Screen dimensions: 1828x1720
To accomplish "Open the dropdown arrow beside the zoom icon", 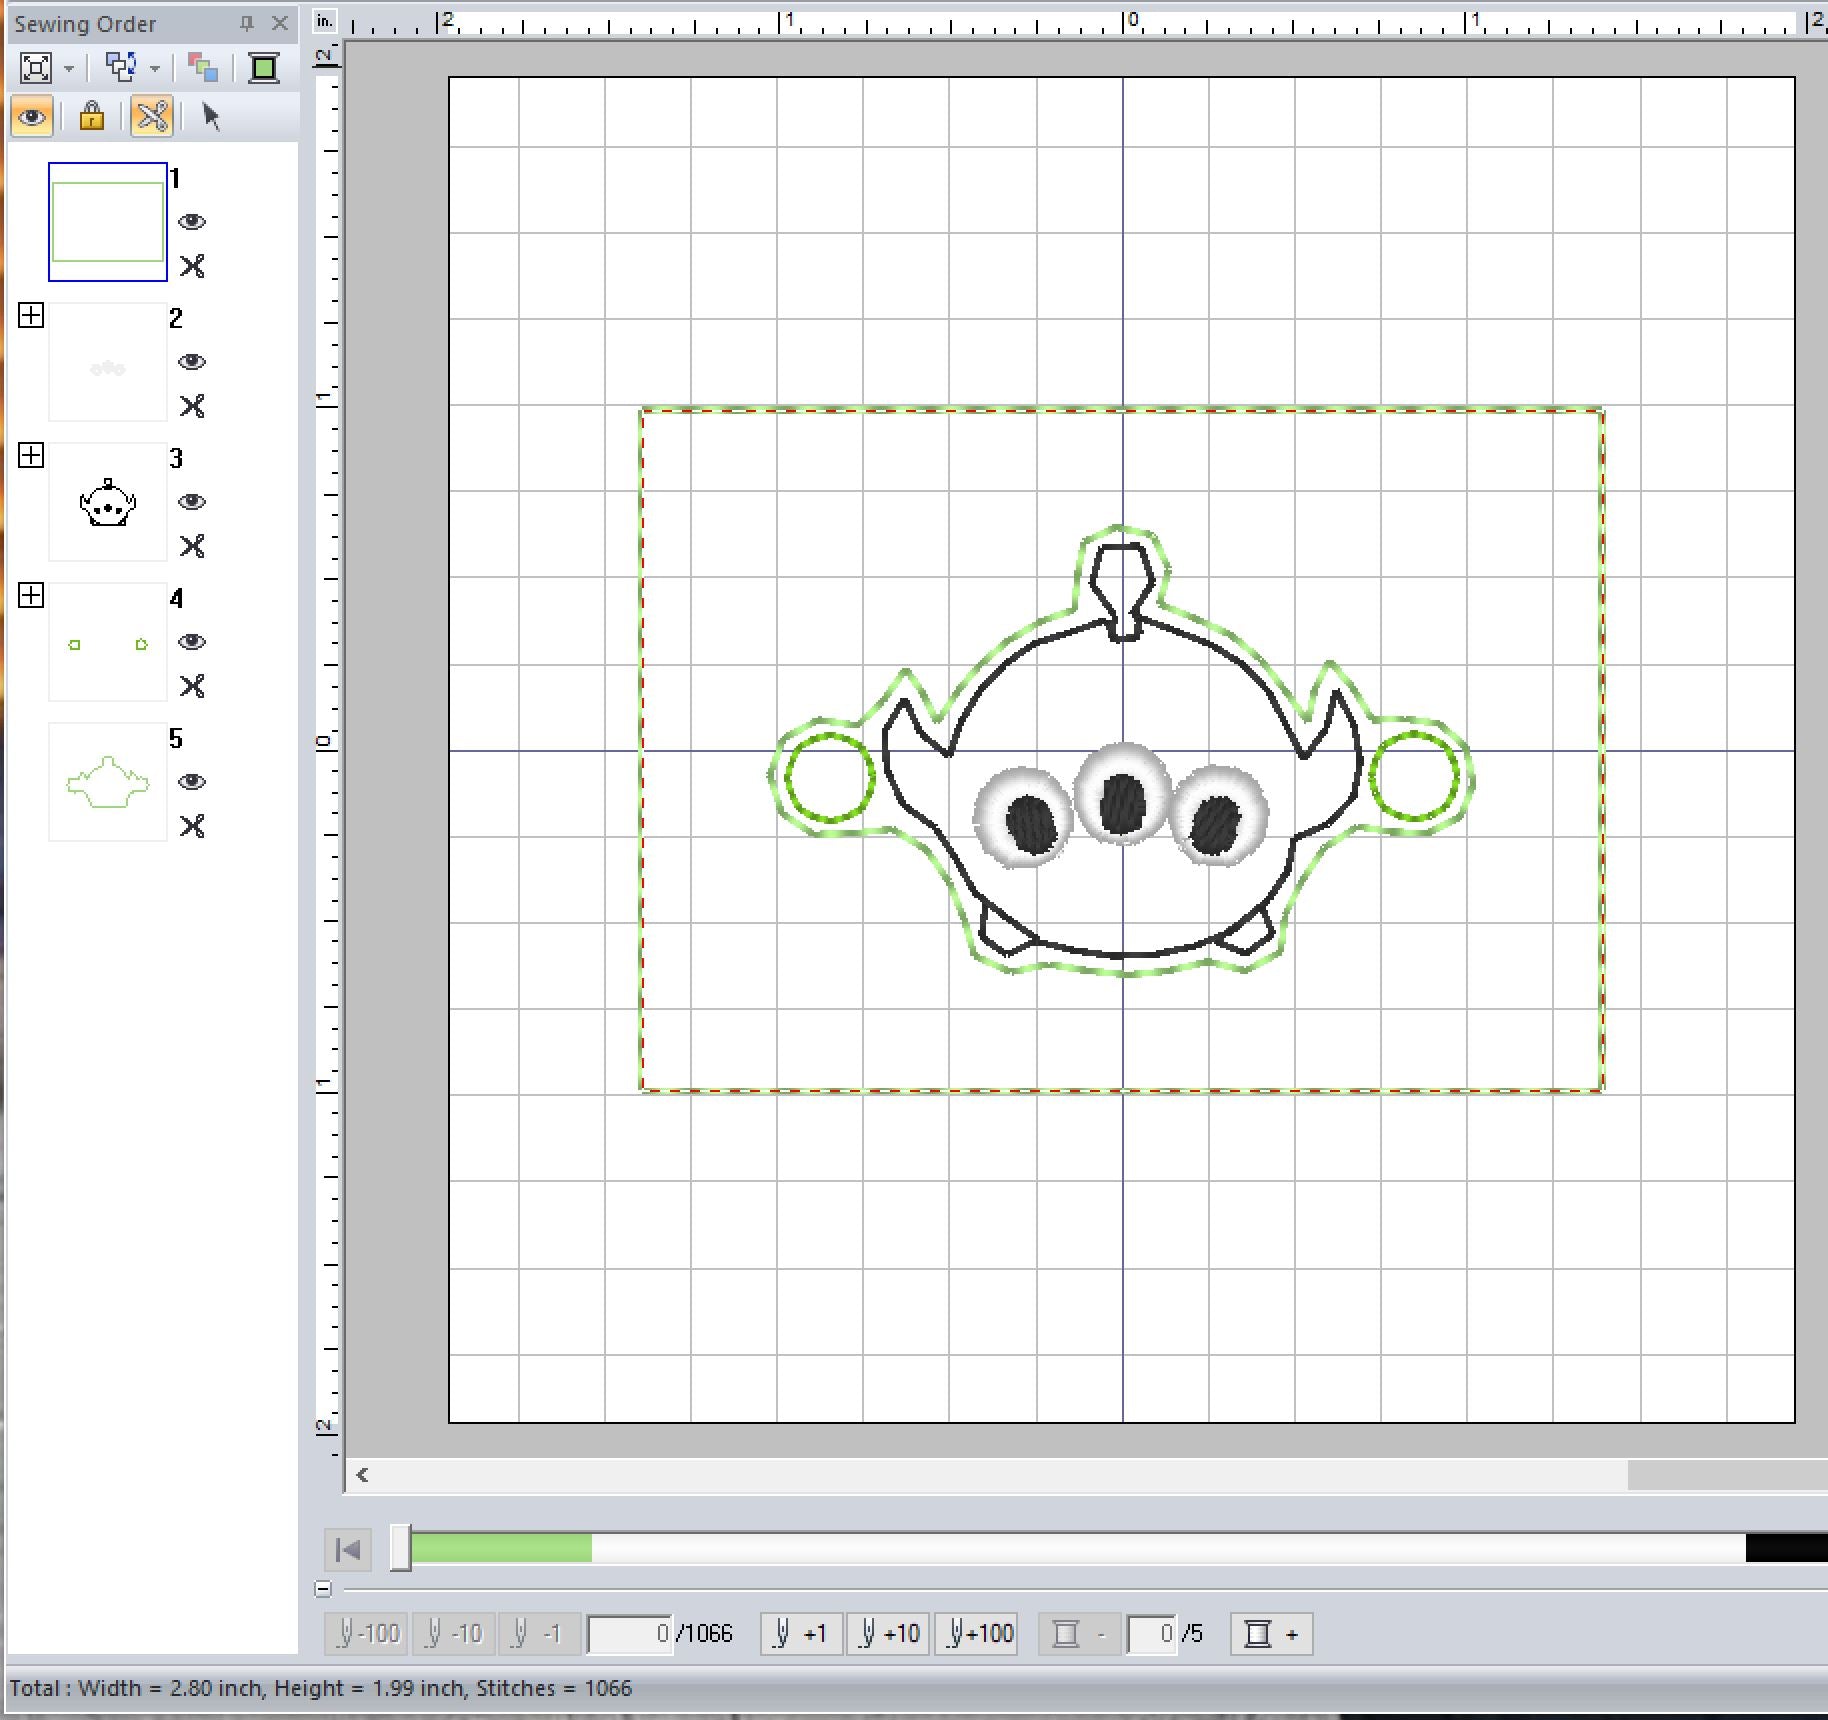I will [x=69, y=69].
